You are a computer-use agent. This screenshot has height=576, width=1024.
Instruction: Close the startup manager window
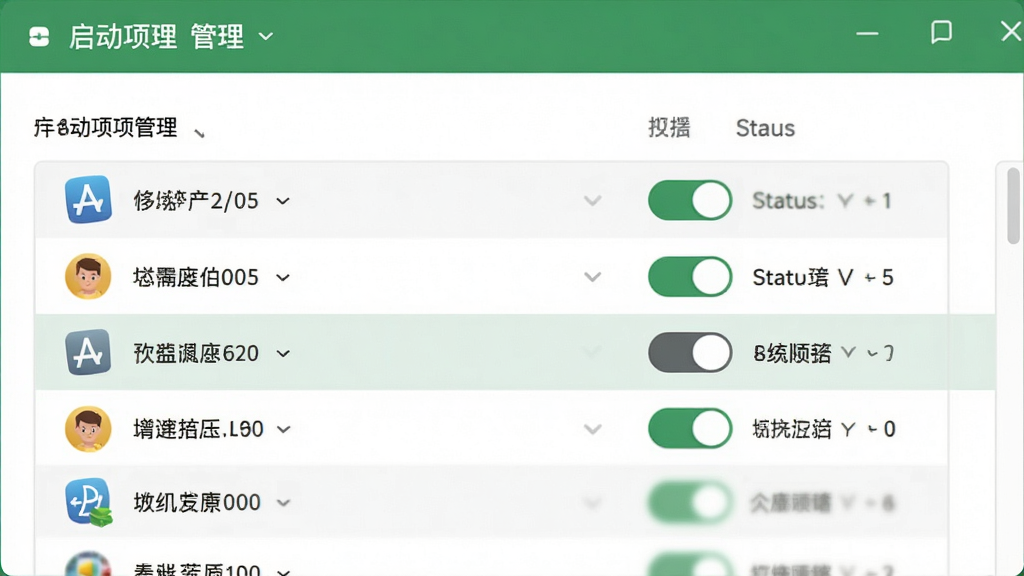[x=1012, y=31]
